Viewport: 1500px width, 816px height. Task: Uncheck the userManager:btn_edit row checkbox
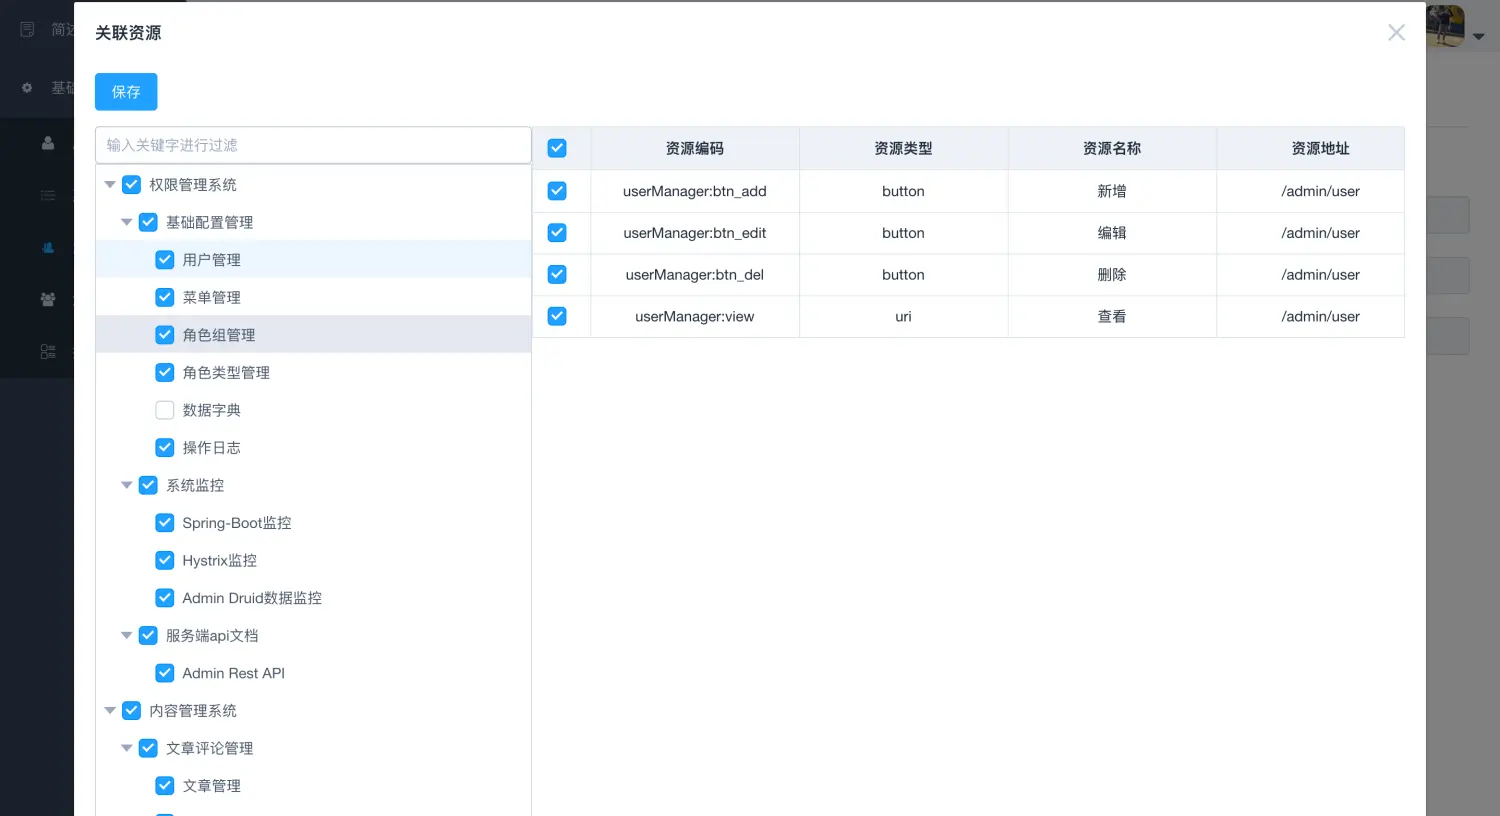[557, 233]
